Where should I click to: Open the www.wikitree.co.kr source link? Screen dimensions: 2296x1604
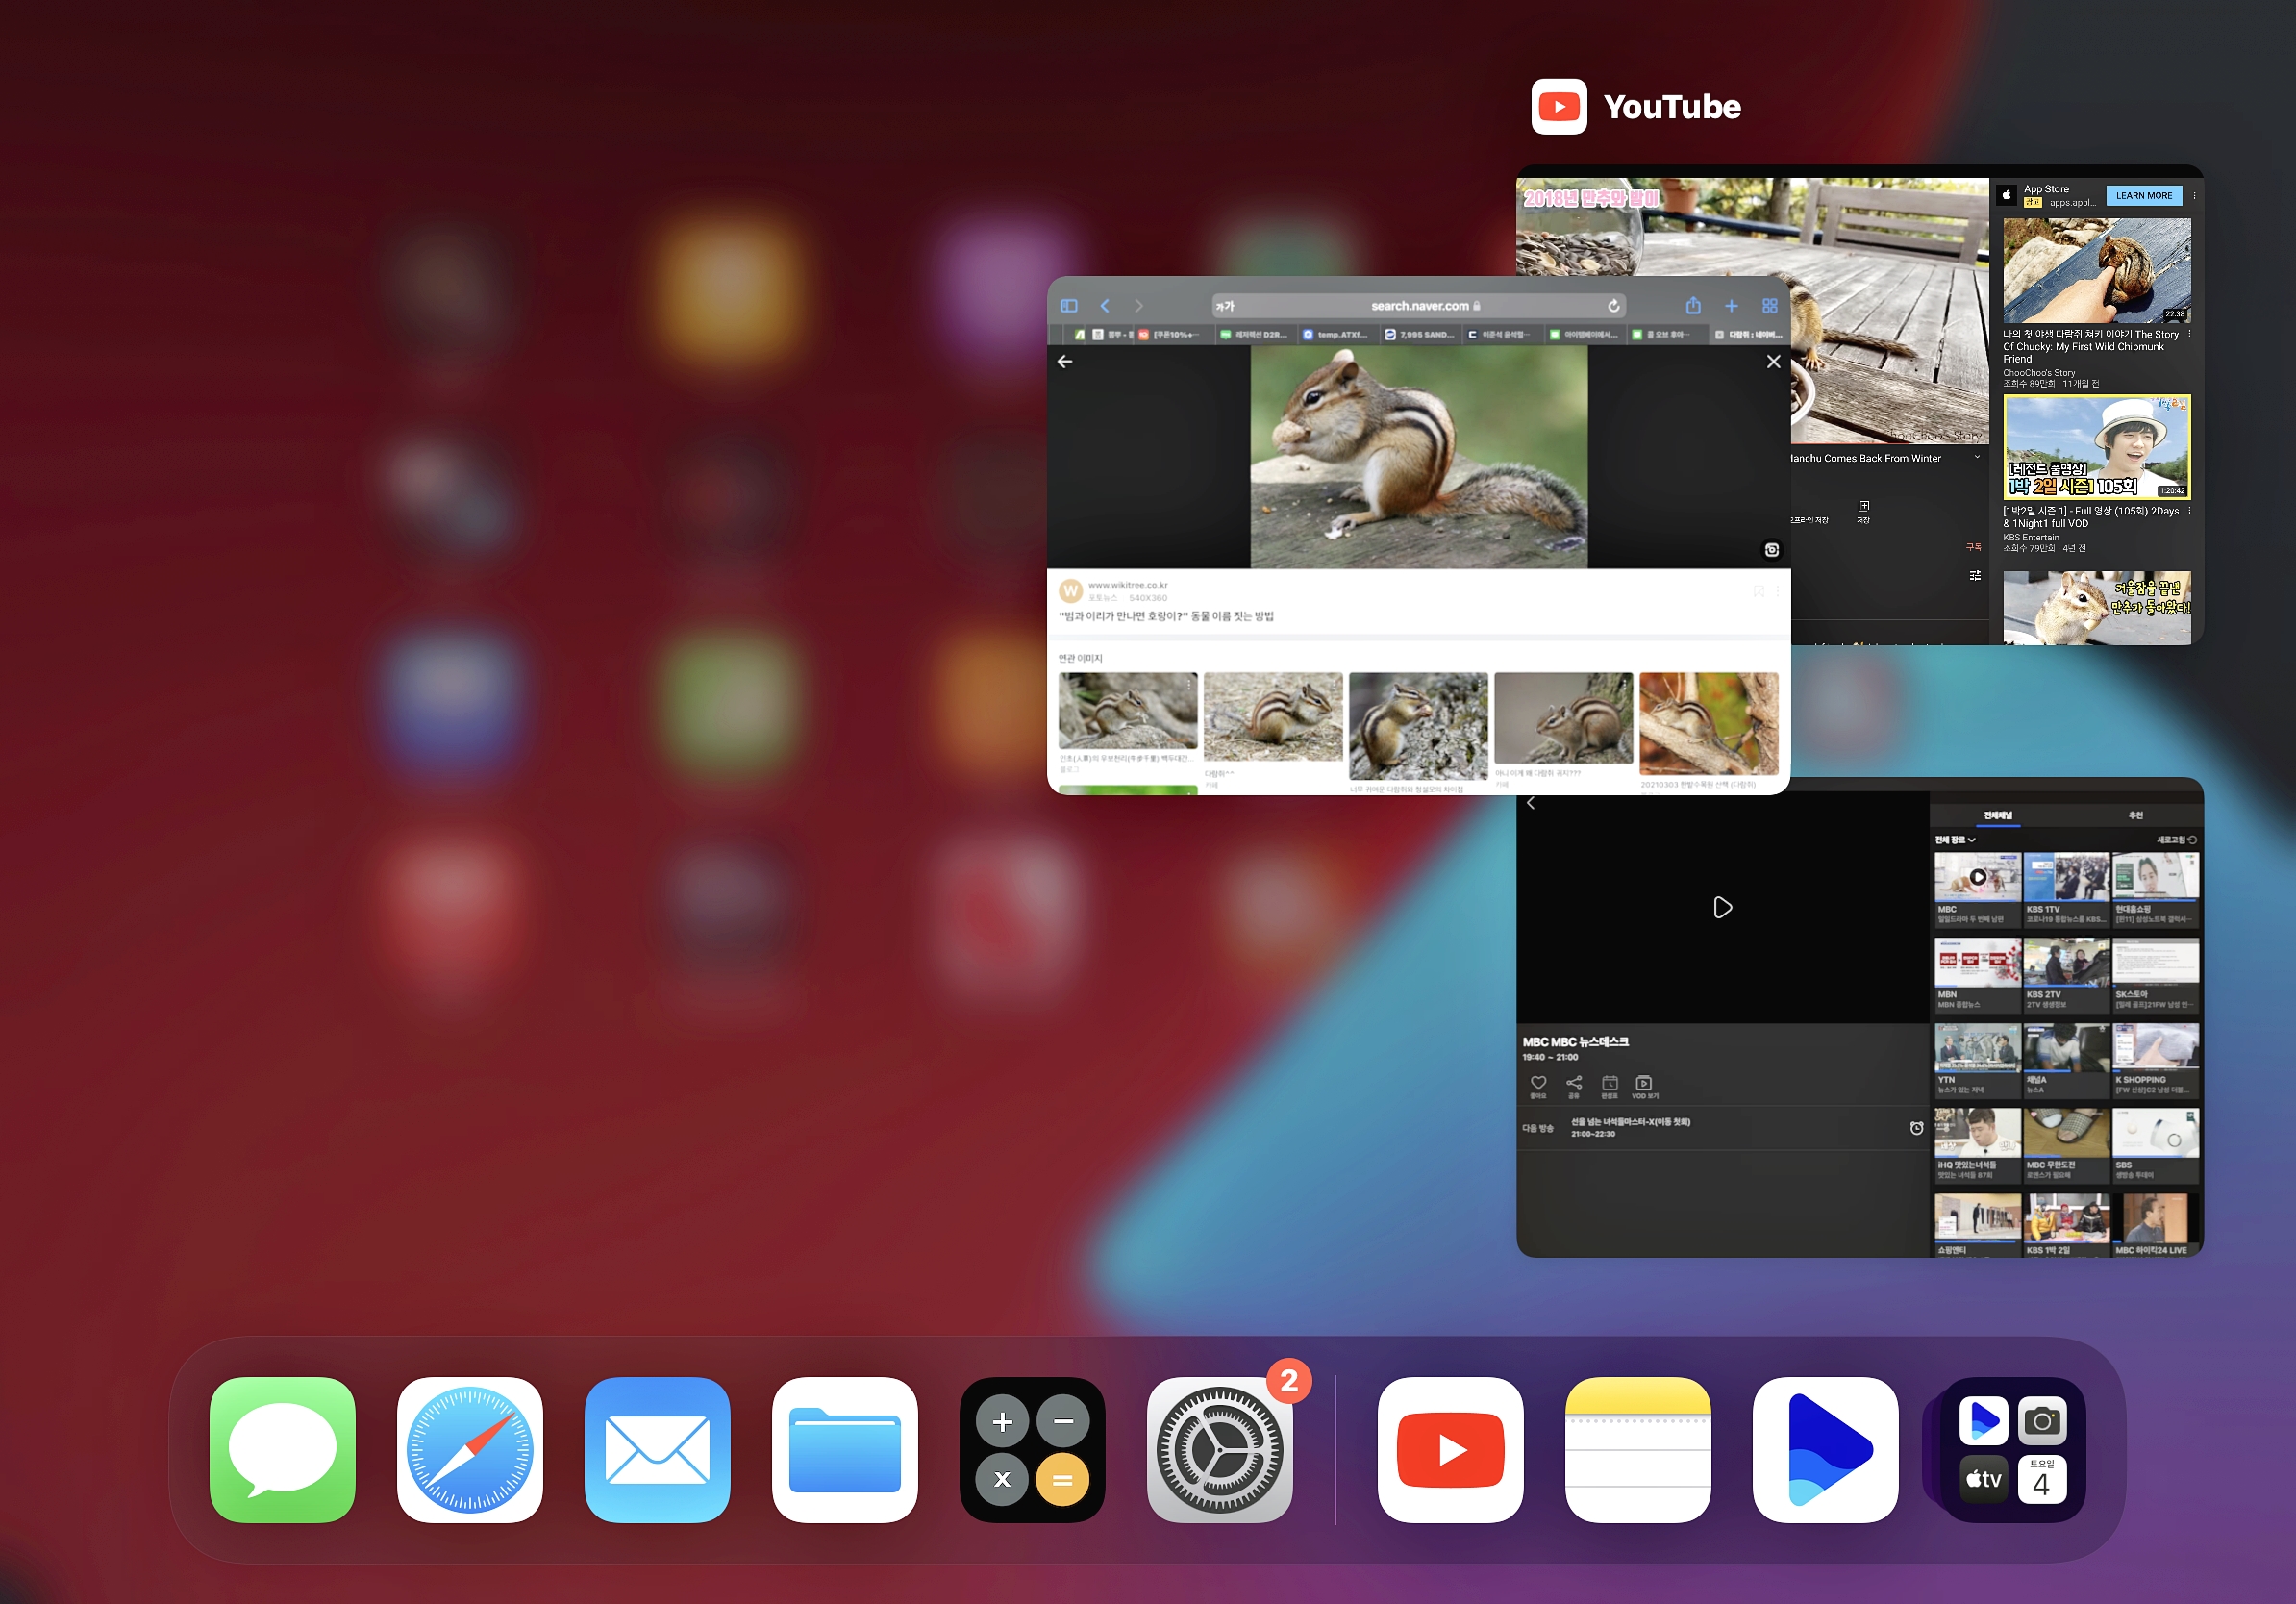1127,585
